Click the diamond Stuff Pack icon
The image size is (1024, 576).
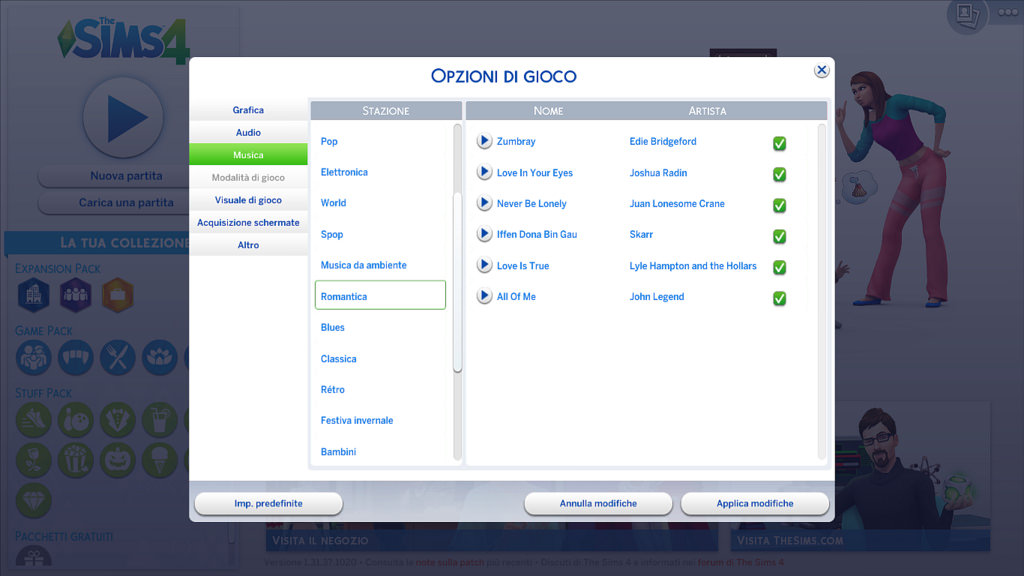pyautogui.click(x=33, y=502)
